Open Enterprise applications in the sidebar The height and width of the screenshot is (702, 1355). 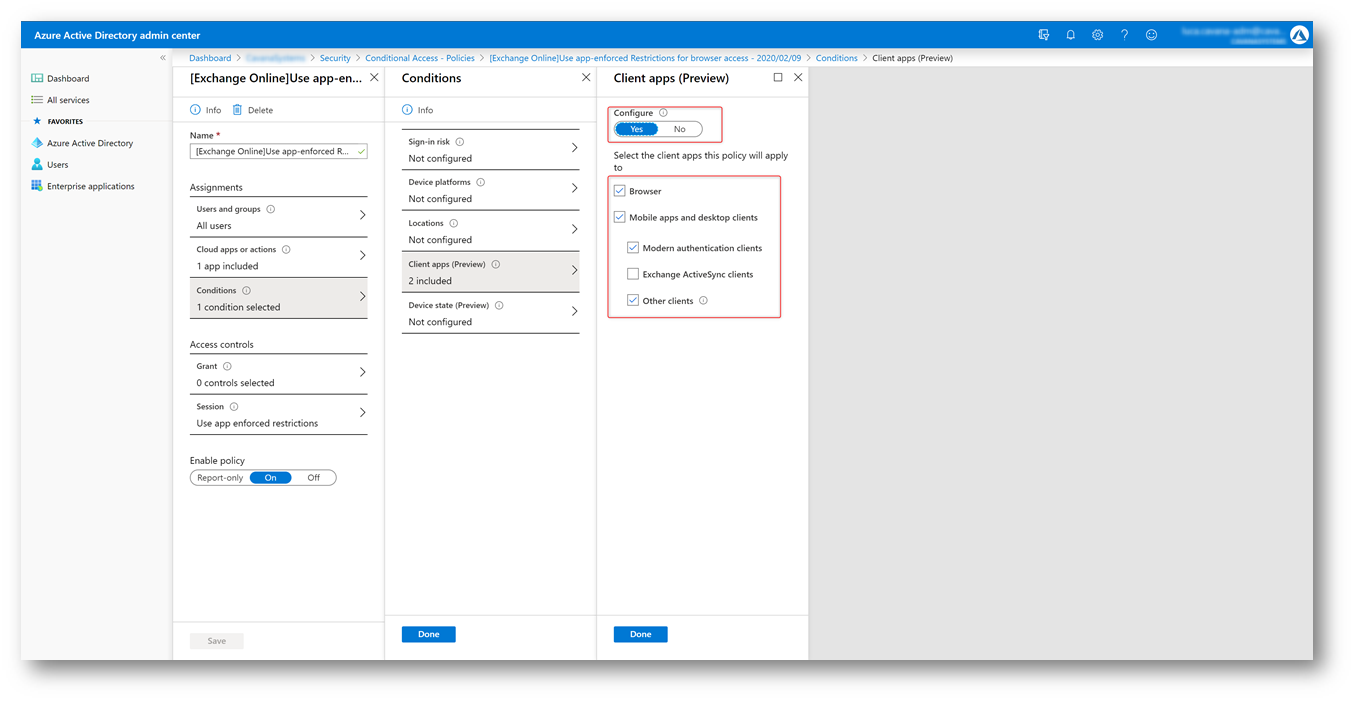click(91, 186)
